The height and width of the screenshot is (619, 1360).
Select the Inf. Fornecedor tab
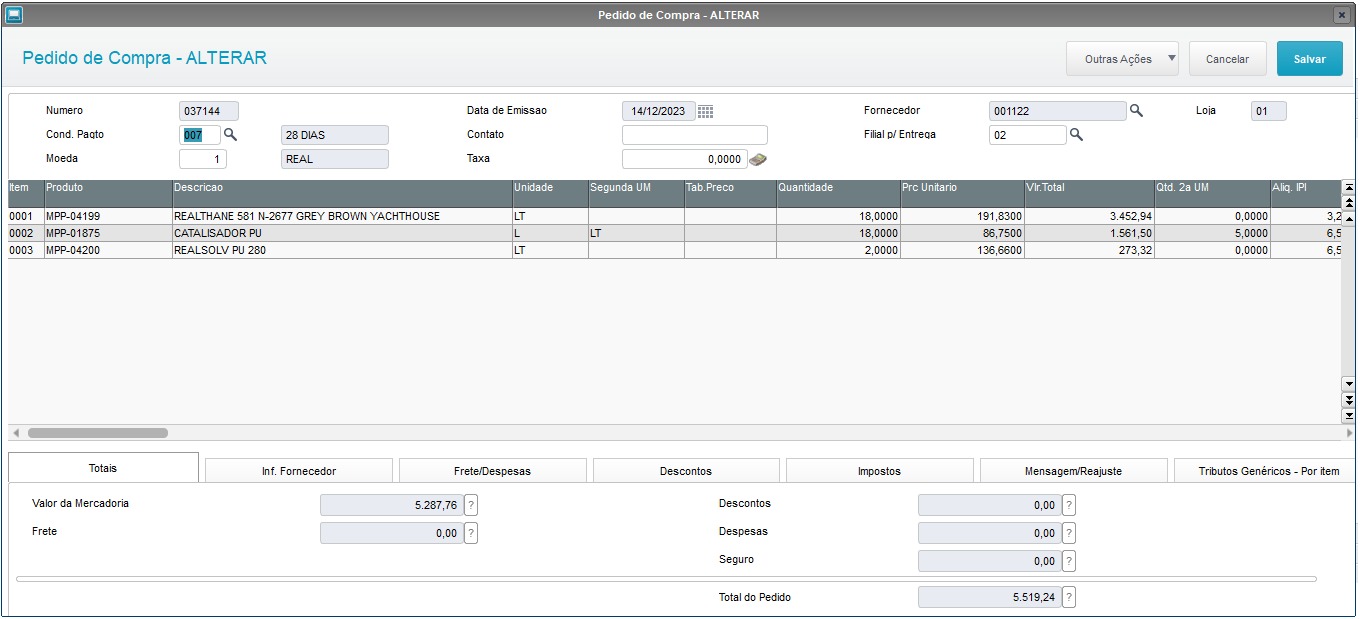[x=298, y=471]
